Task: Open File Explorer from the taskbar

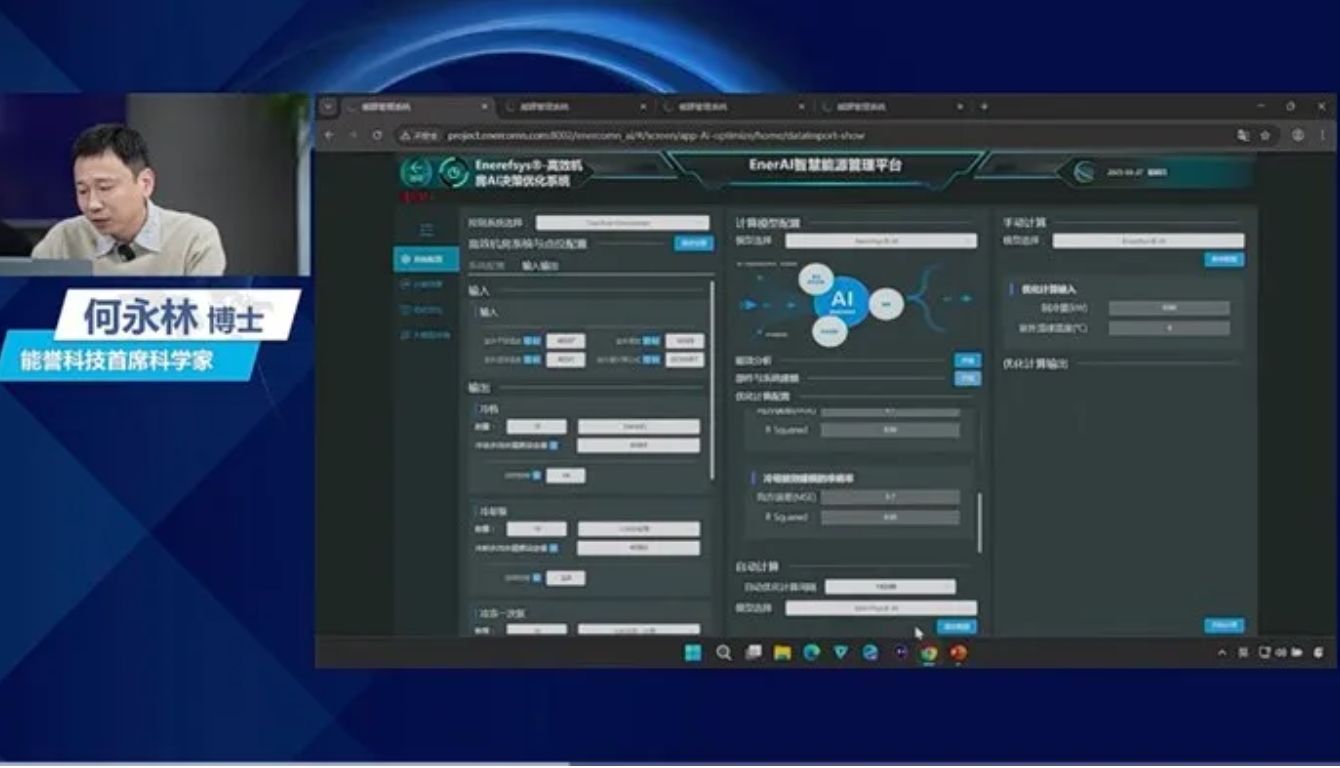Action: 782,653
